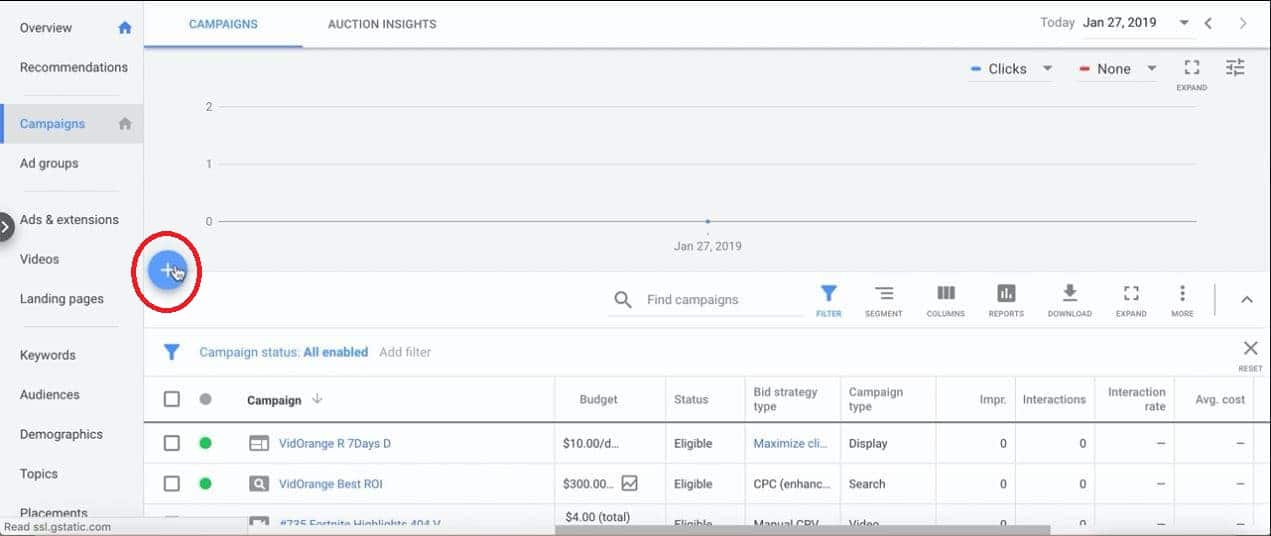This screenshot has height=536, width=1271.
Task: Click the Add filter text
Action: click(405, 352)
